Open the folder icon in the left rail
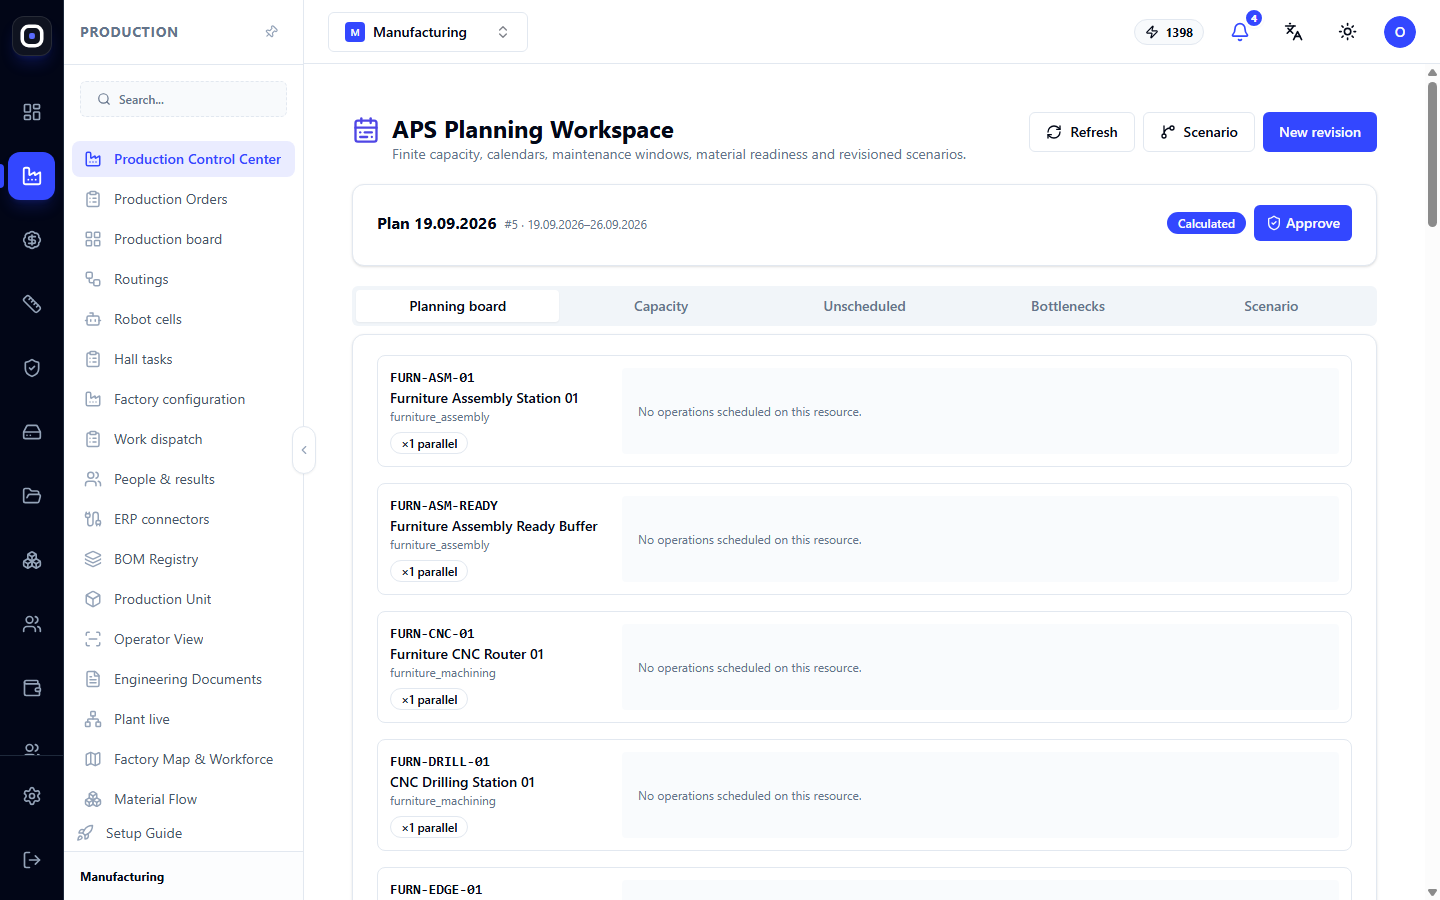The width and height of the screenshot is (1440, 900). tap(32, 496)
